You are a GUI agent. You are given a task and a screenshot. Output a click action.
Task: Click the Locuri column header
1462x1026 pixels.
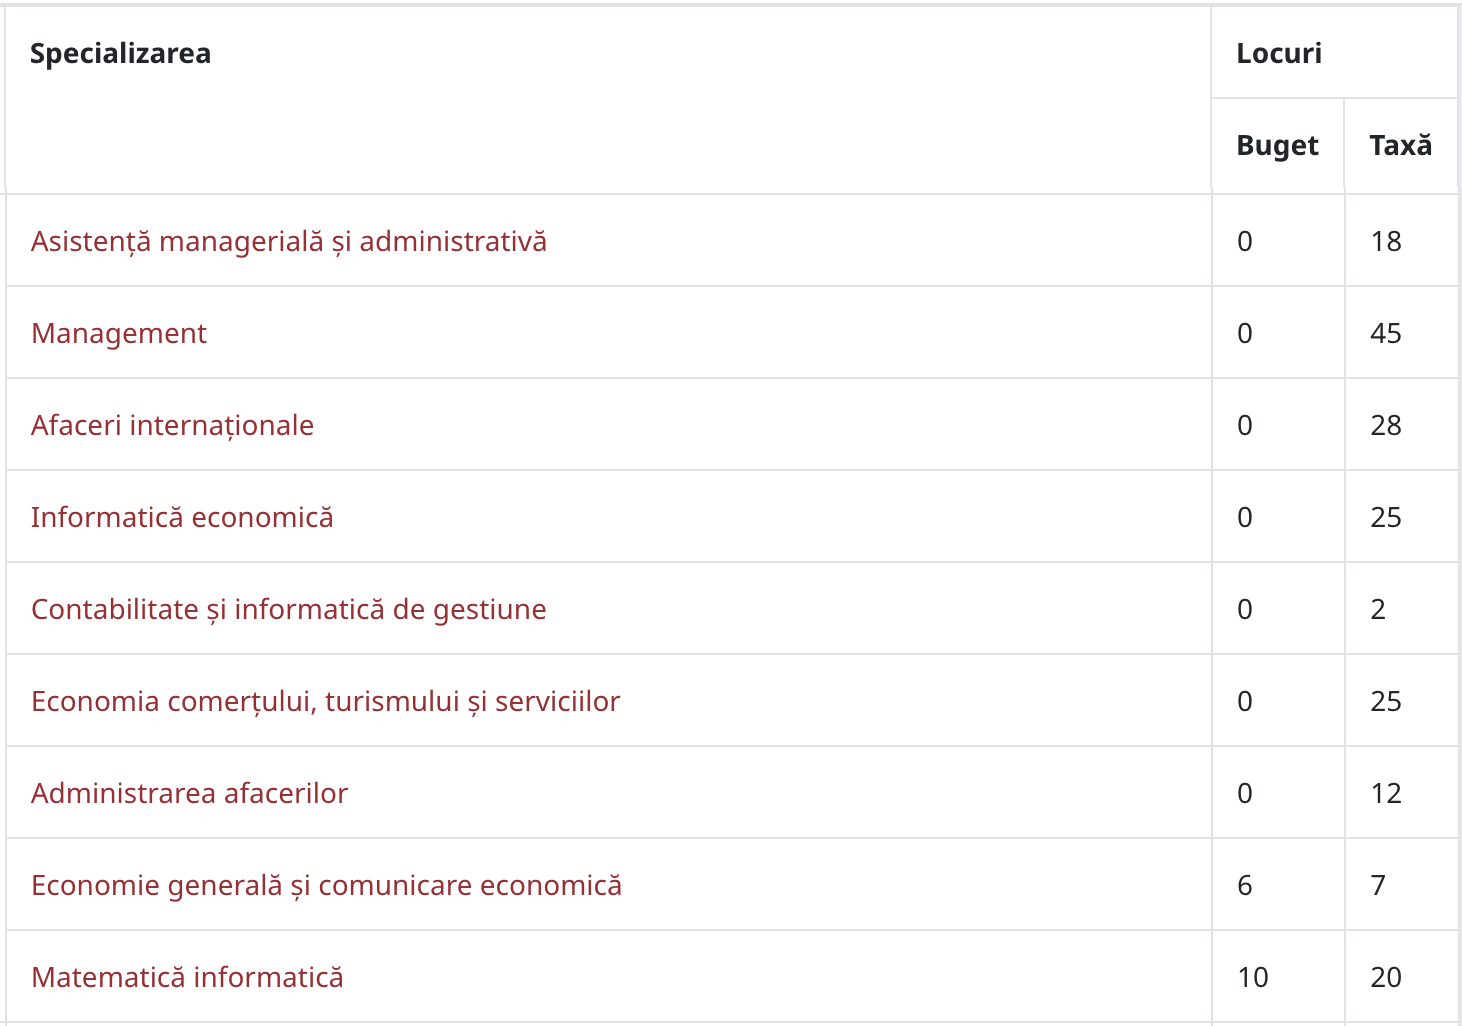[x=1334, y=53]
